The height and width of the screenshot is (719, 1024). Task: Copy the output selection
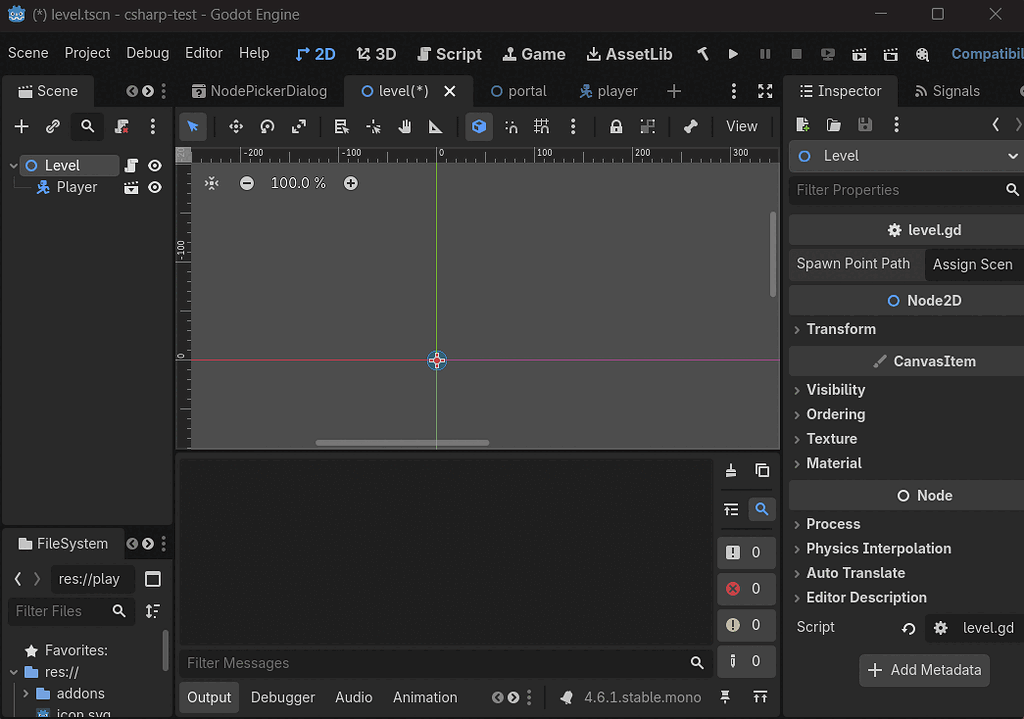click(761, 470)
